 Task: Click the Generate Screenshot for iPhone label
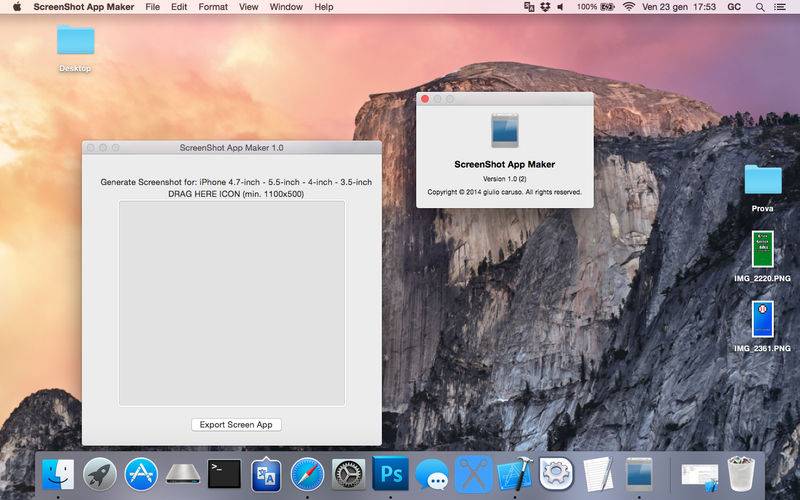pos(236,182)
